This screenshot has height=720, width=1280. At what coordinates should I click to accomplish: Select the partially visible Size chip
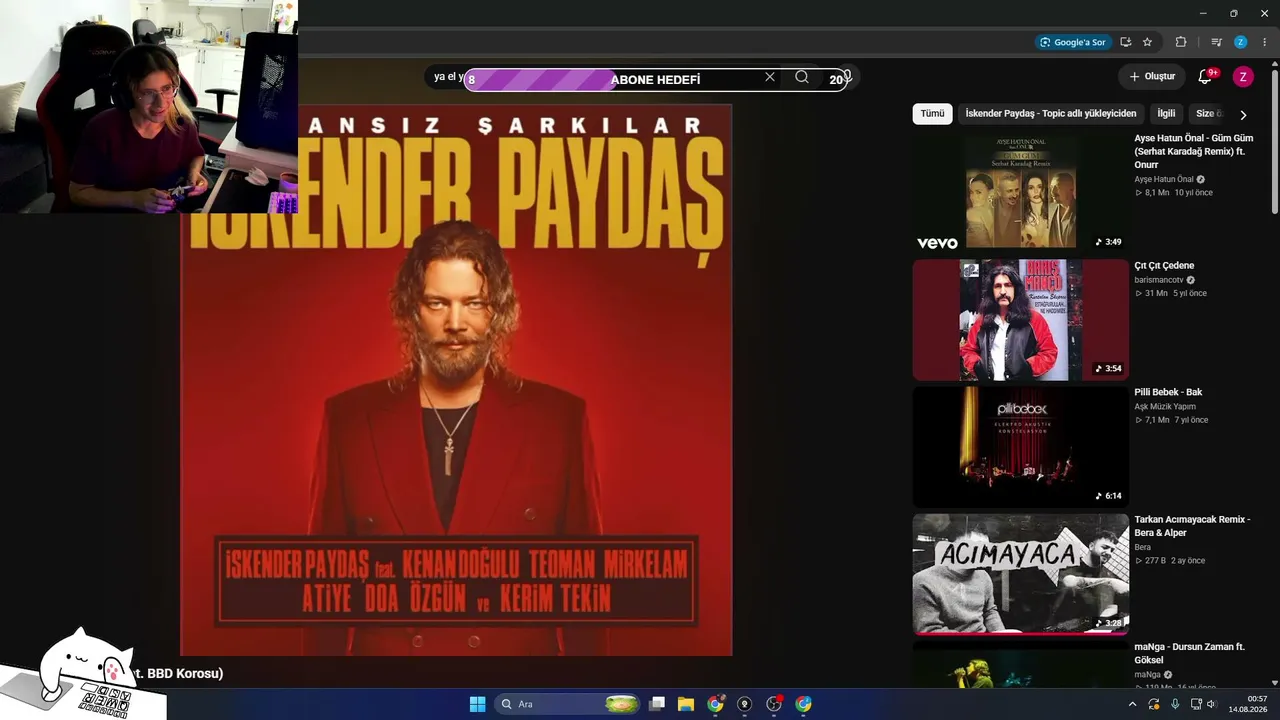click(1206, 114)
